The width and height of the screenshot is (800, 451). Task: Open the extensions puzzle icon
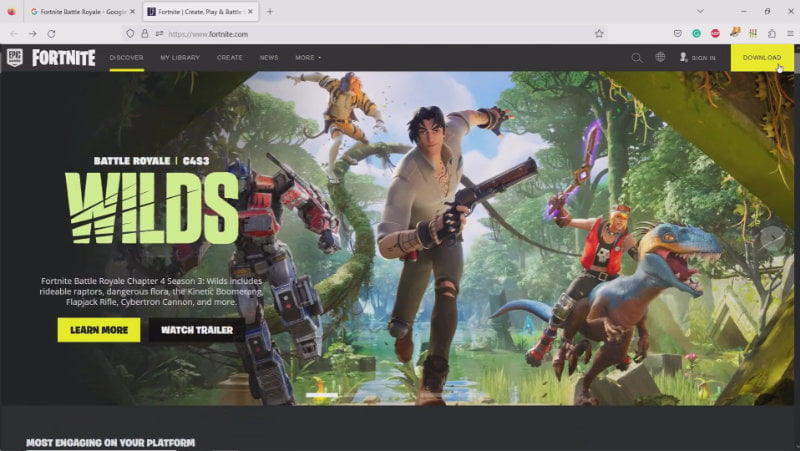772,34
